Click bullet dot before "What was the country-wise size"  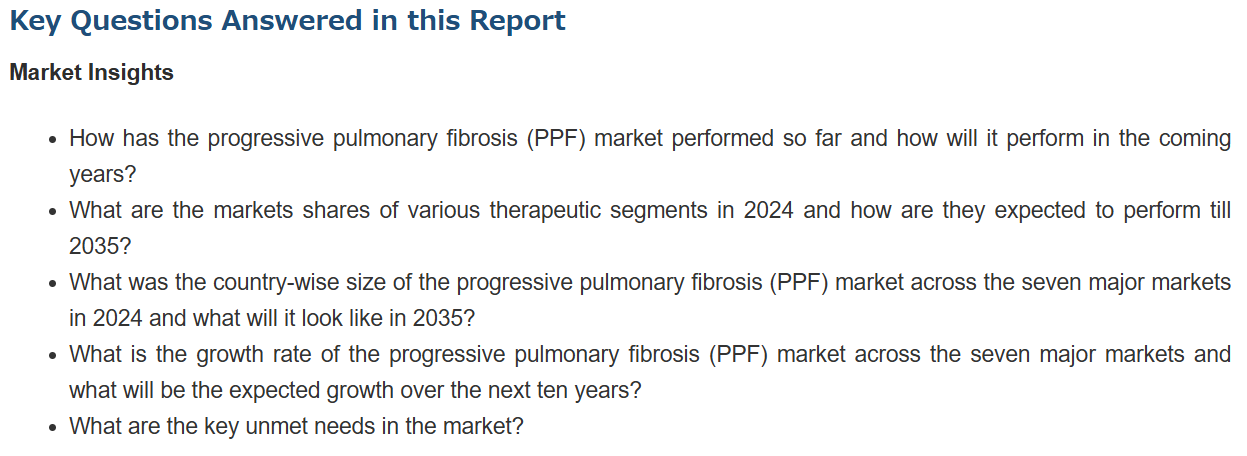click(x=51, y=284)
